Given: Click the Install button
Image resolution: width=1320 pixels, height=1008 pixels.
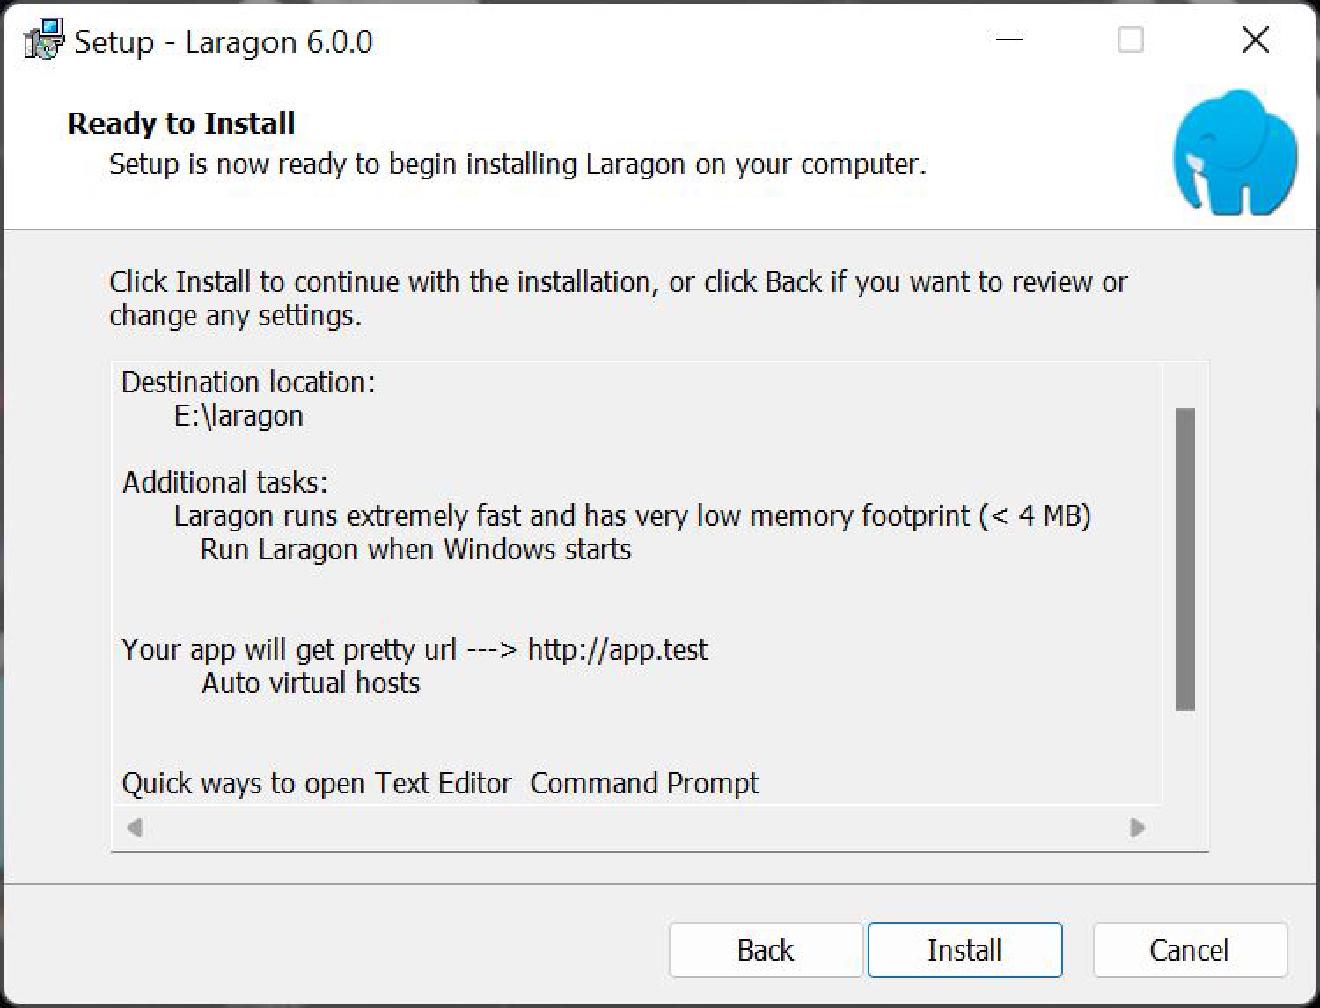Looking at the screenshot, I should pyautogui.click(x=964, y=950).
